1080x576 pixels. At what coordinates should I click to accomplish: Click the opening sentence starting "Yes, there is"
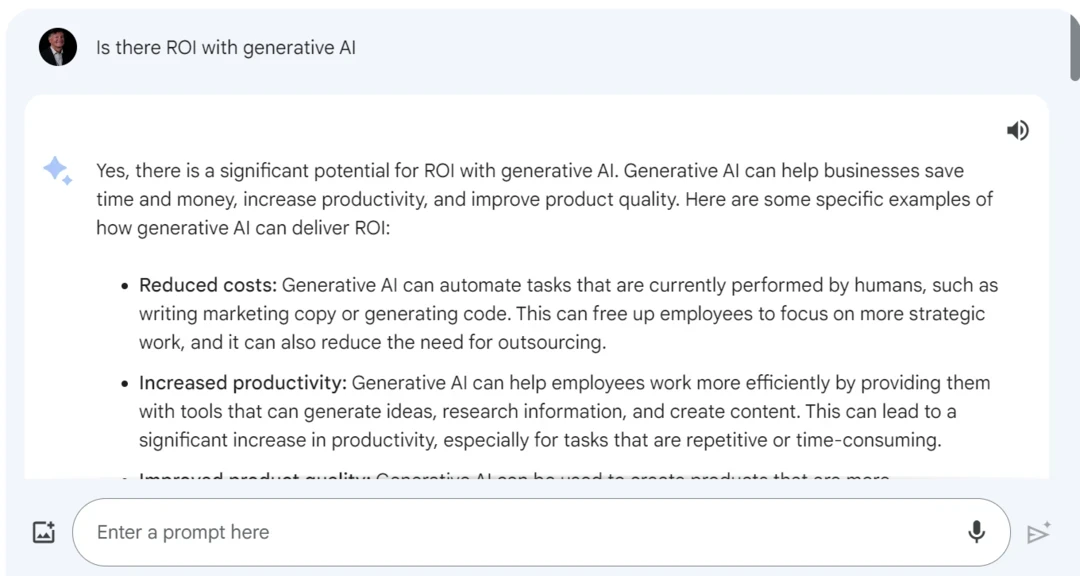[350, 171]
